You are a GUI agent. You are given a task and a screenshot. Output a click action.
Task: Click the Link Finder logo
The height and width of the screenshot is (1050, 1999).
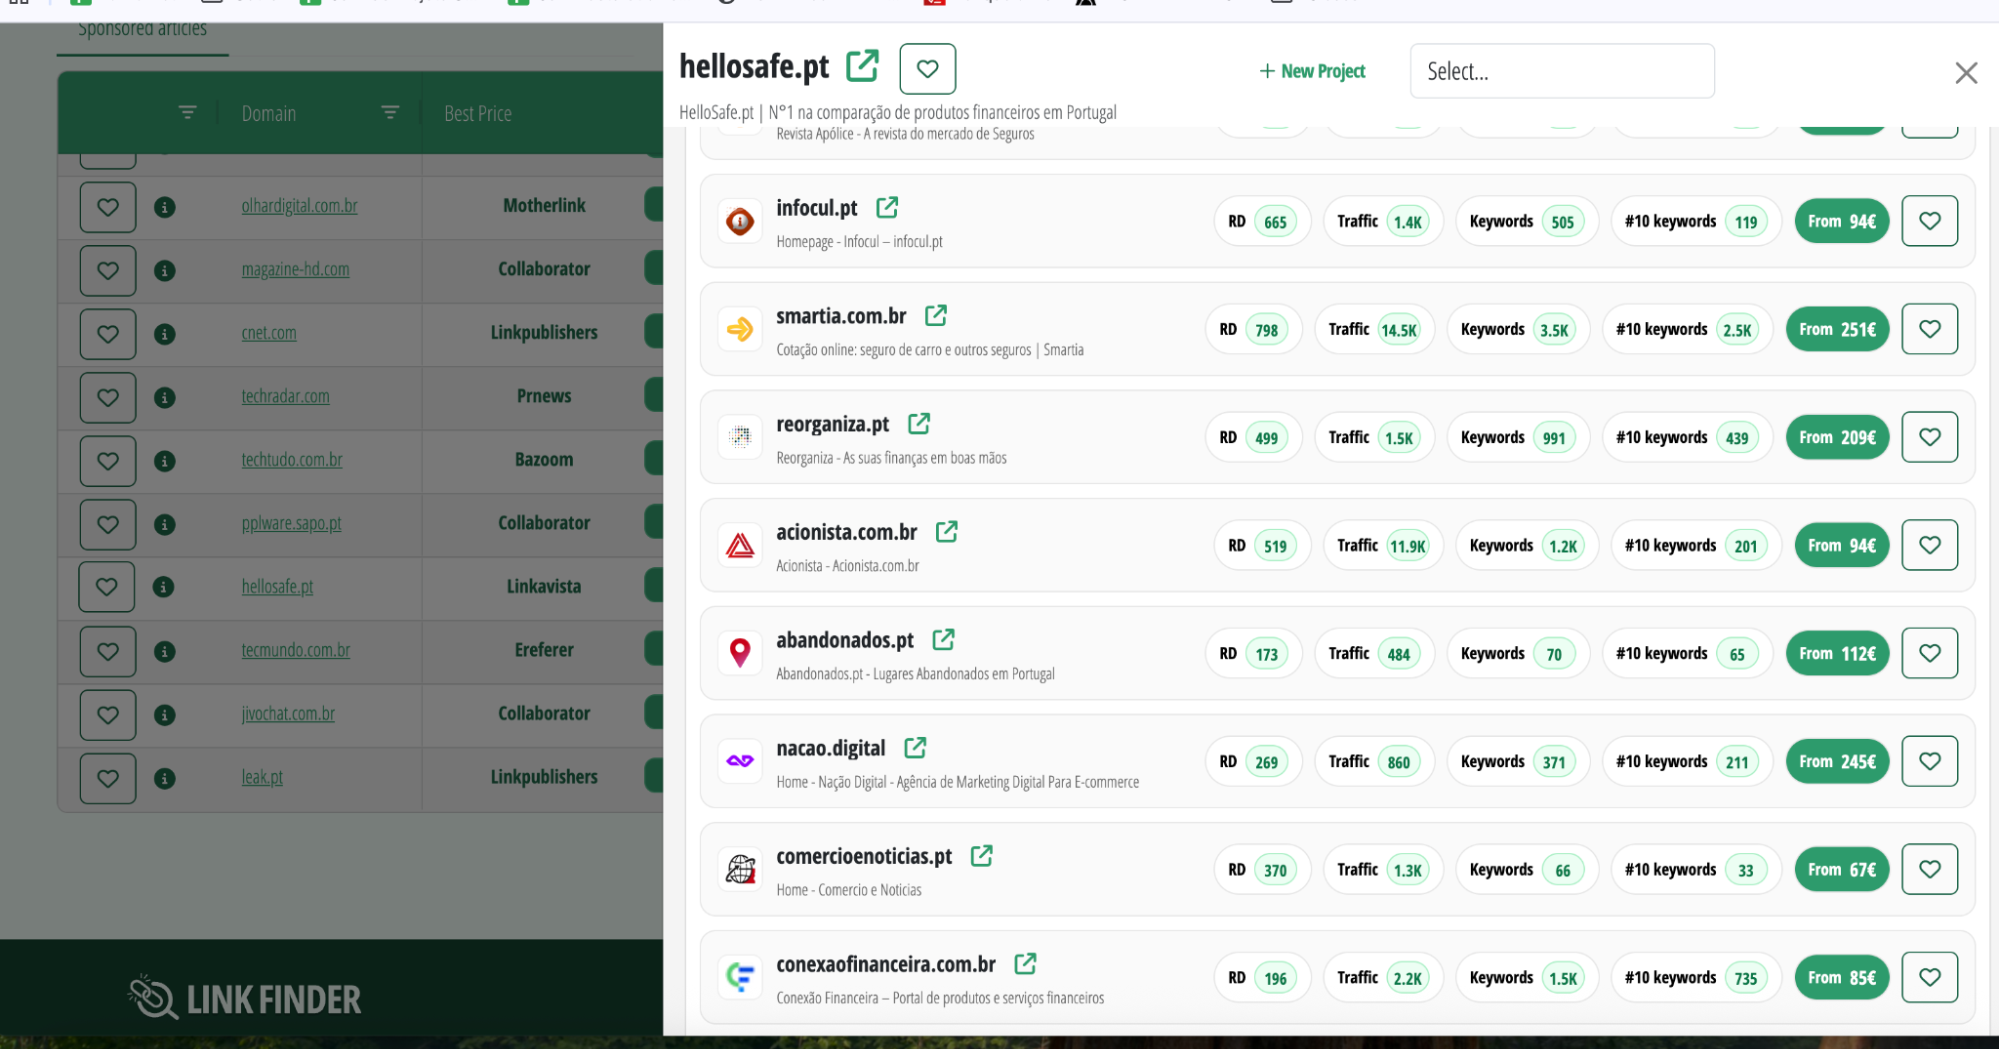(245, 997)
